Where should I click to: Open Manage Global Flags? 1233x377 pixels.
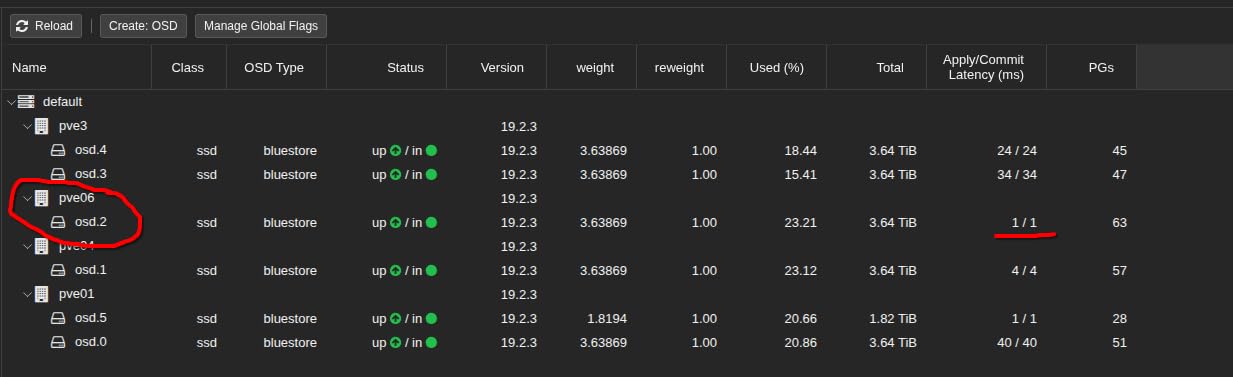point(260,26)
